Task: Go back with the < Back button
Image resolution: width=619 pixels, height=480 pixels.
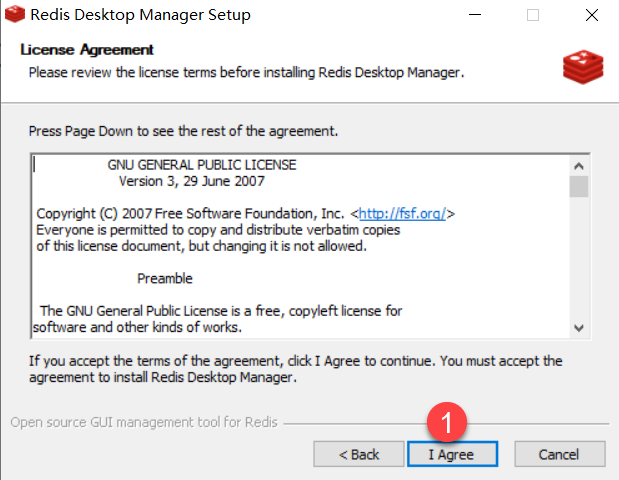Action: tap(359, 454)
